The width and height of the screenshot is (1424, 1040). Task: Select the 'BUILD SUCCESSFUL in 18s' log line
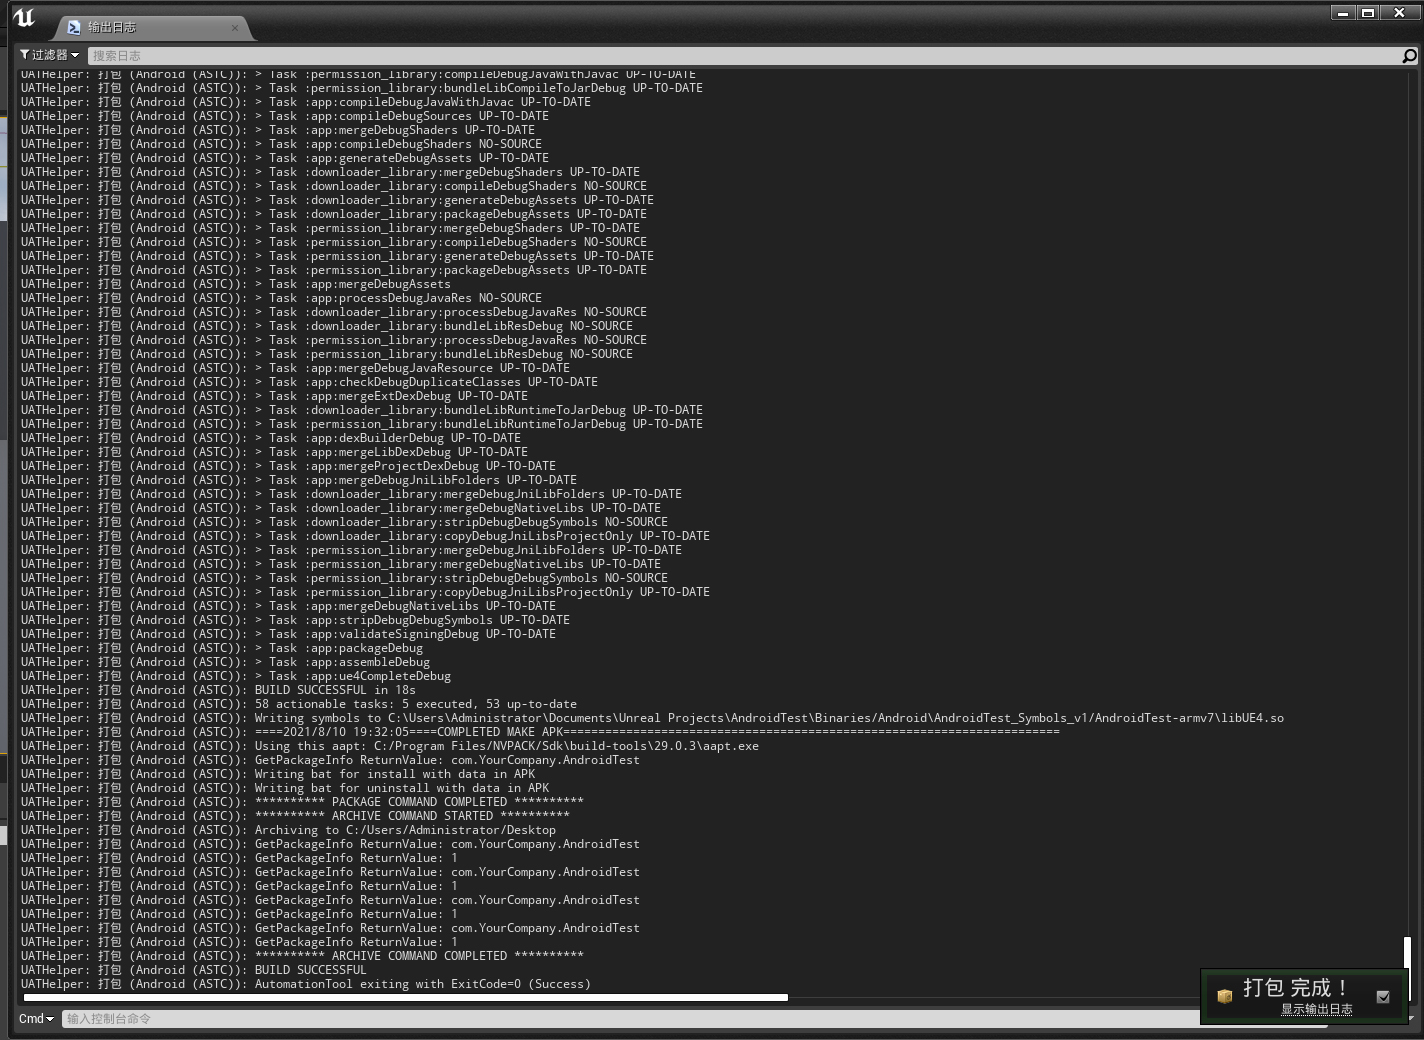(x=218, y=690)
